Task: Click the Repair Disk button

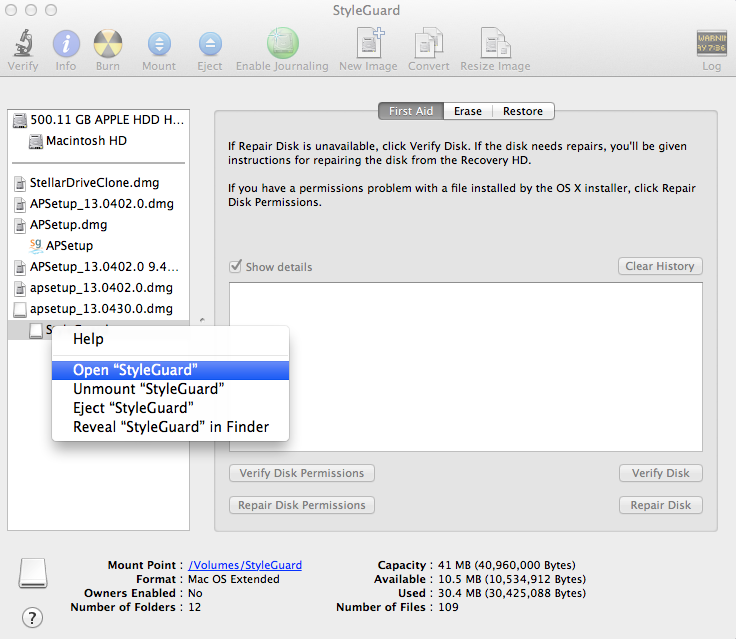Action: coord(660,505)
